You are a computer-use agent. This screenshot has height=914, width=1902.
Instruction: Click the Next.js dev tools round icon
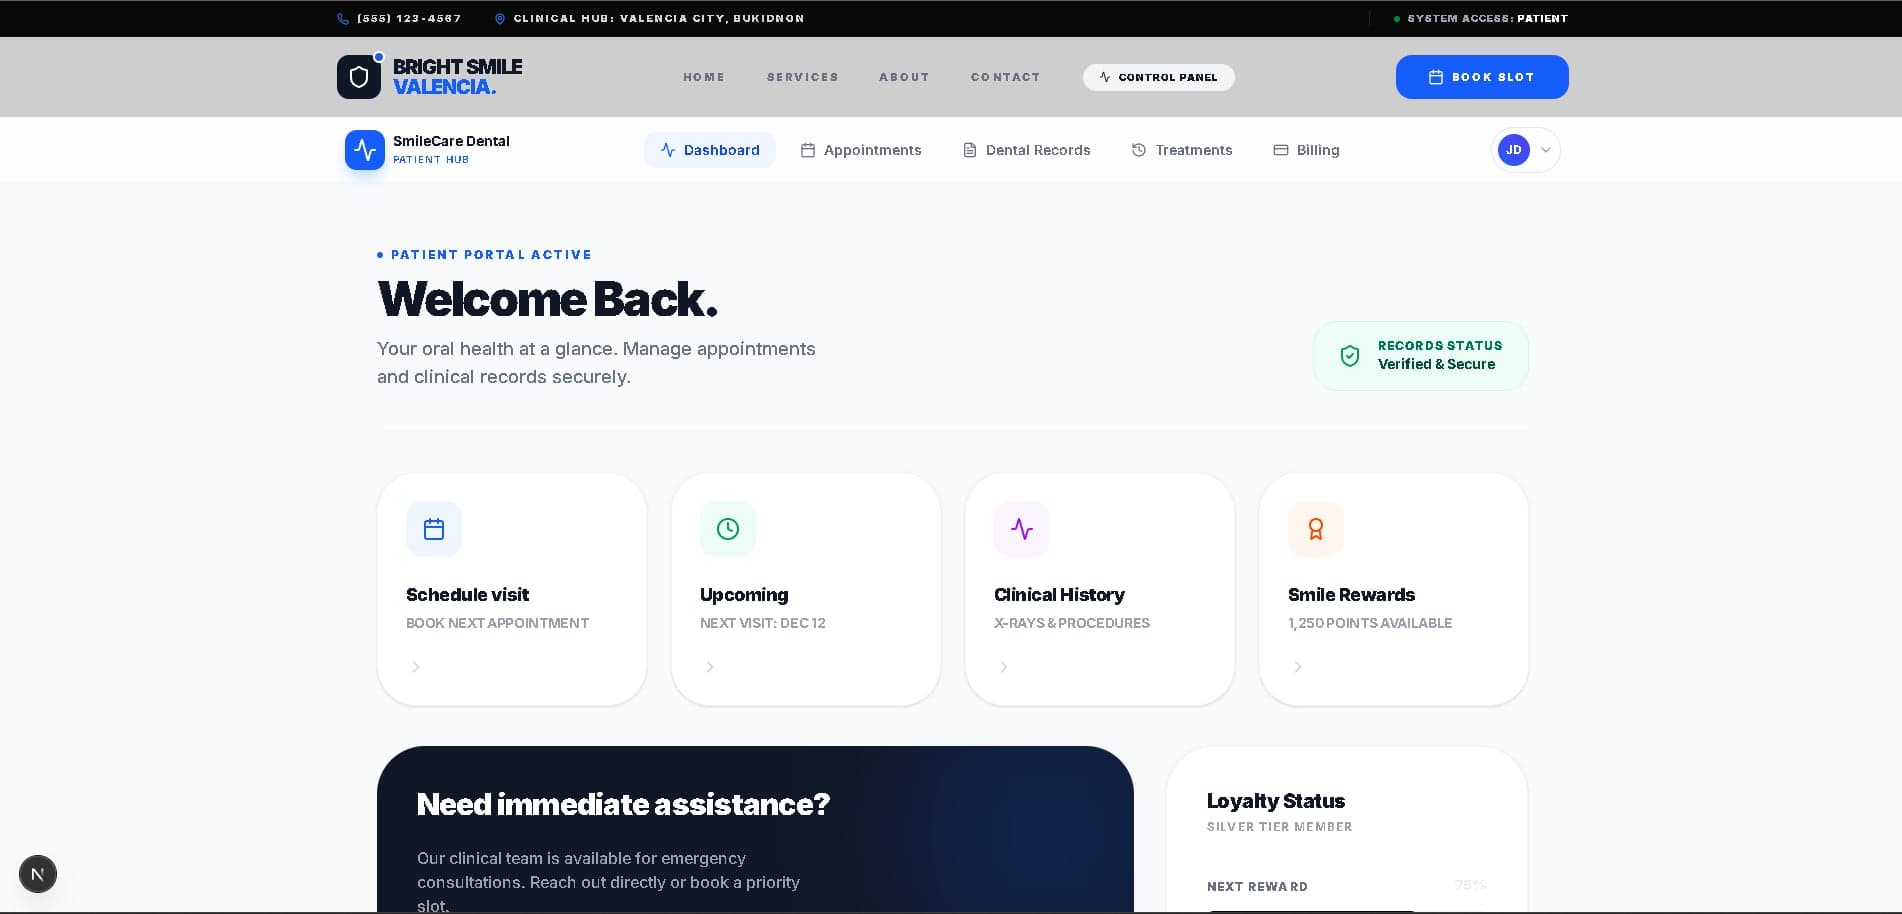pyautogui.click(x=38, y=874)
